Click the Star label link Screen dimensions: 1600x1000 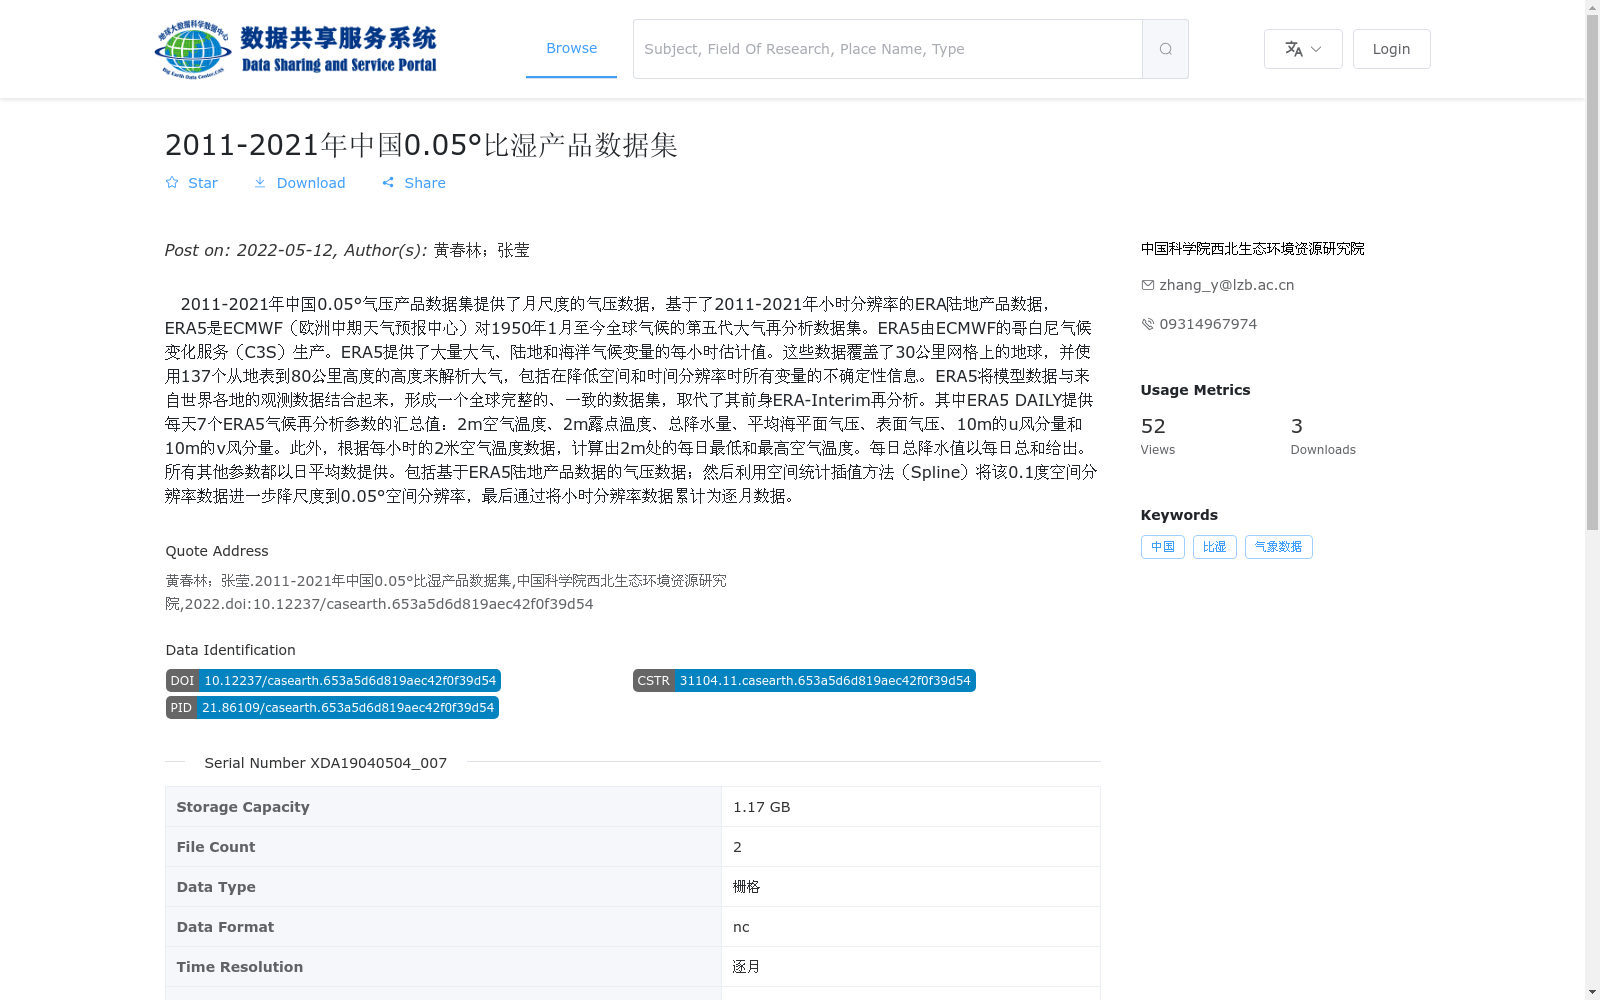pyautogui.click(x=203, y=183)
